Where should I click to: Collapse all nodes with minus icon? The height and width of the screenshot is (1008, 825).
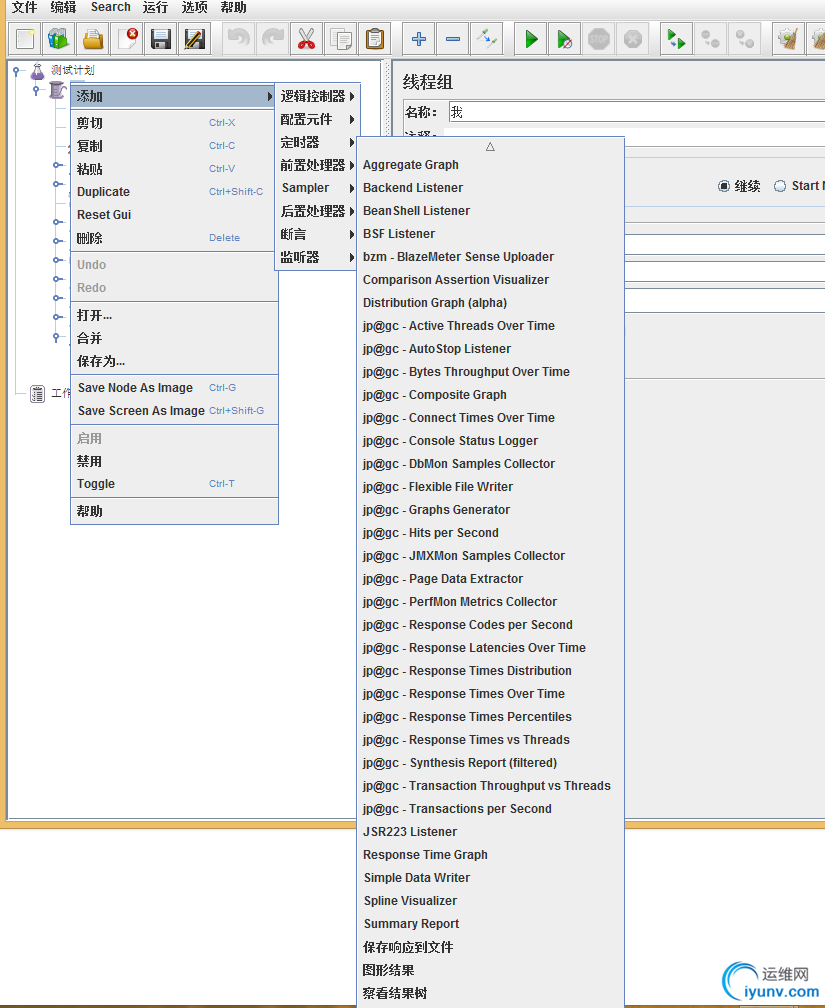[453, 39]
